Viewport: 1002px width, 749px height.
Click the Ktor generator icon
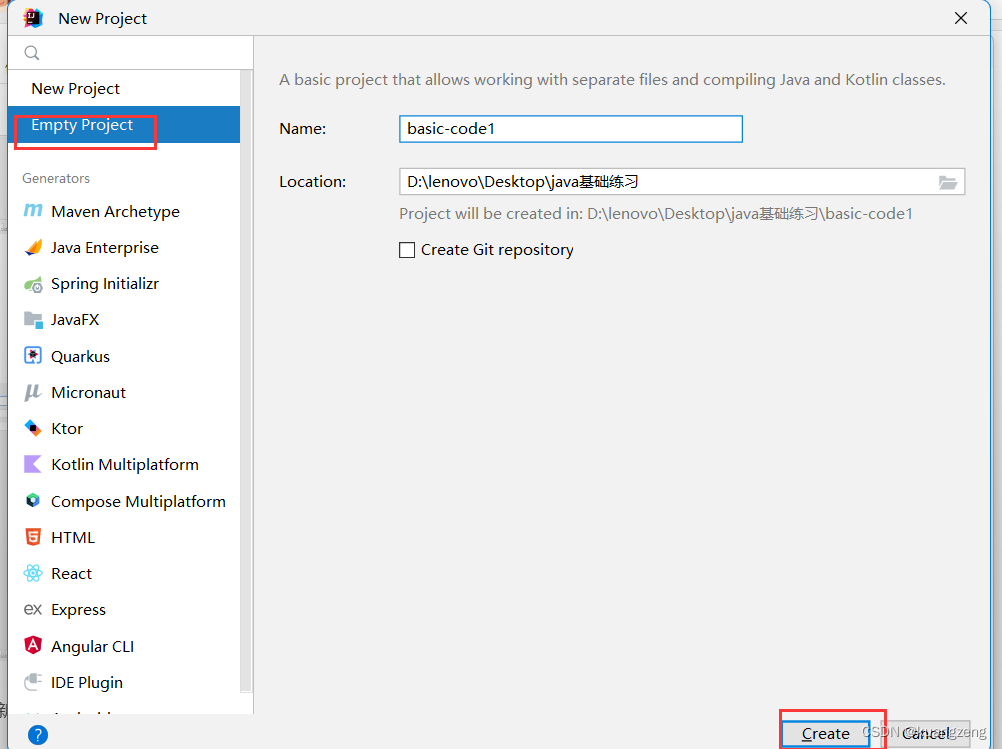[x=33, y=428]
